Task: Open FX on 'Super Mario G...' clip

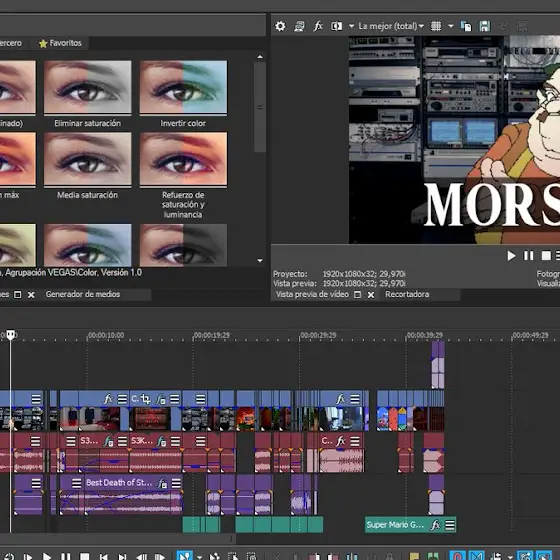Action: [435, 525]
